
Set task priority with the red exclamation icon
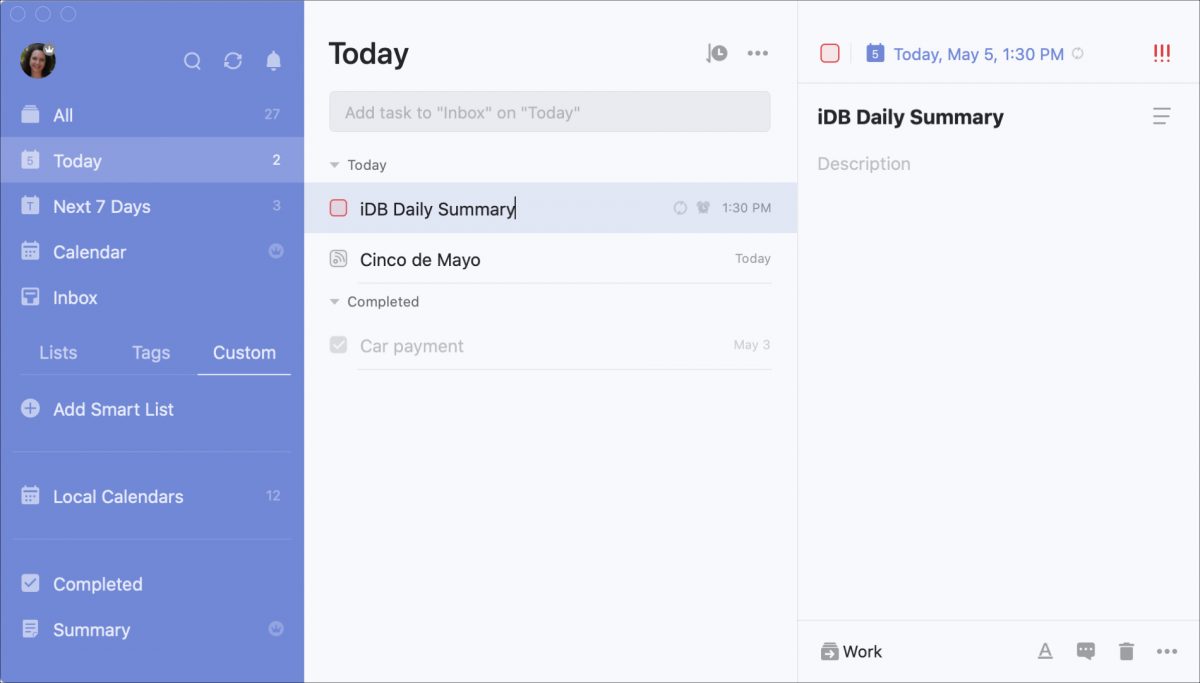(1160, 54)
